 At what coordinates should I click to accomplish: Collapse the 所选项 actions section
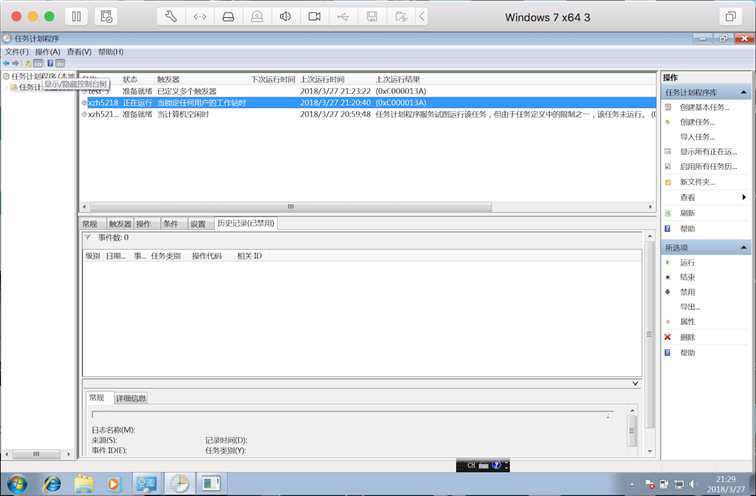click(743, 247)
